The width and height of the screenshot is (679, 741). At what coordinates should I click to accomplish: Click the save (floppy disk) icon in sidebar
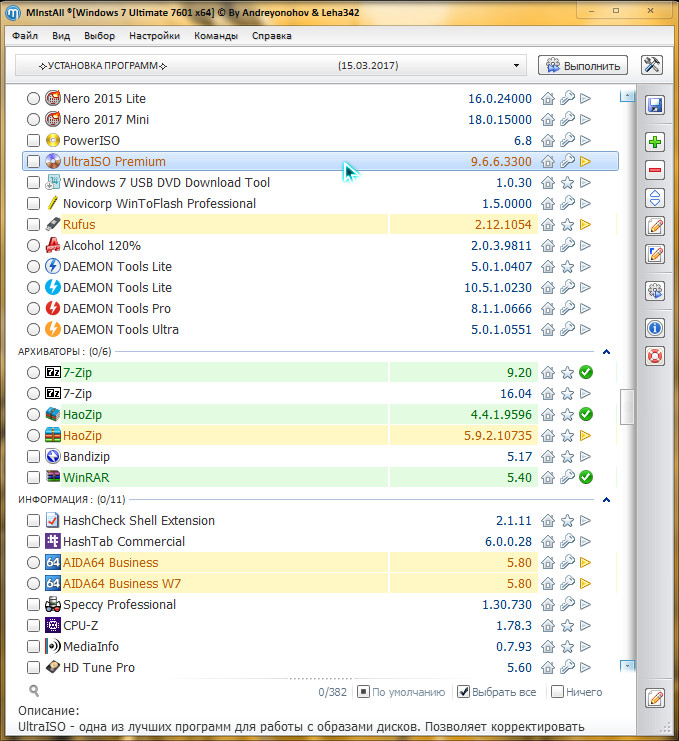[655, 105]
